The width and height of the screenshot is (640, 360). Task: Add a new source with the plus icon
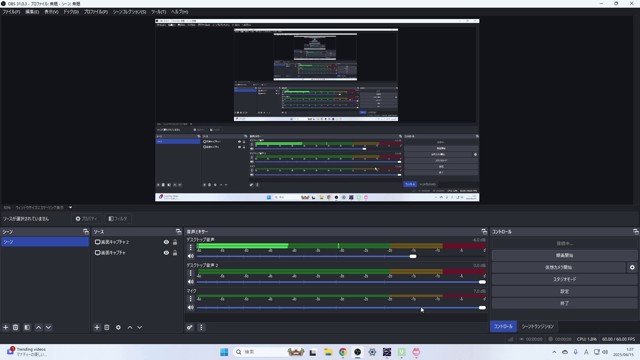97,327
